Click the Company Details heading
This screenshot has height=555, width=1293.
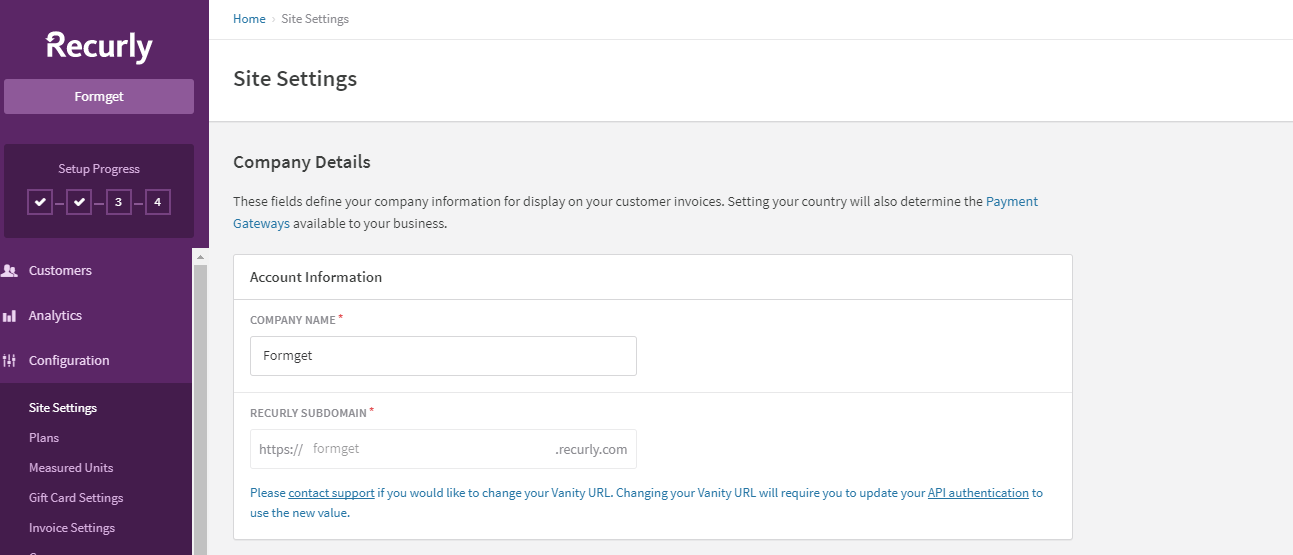302,162
